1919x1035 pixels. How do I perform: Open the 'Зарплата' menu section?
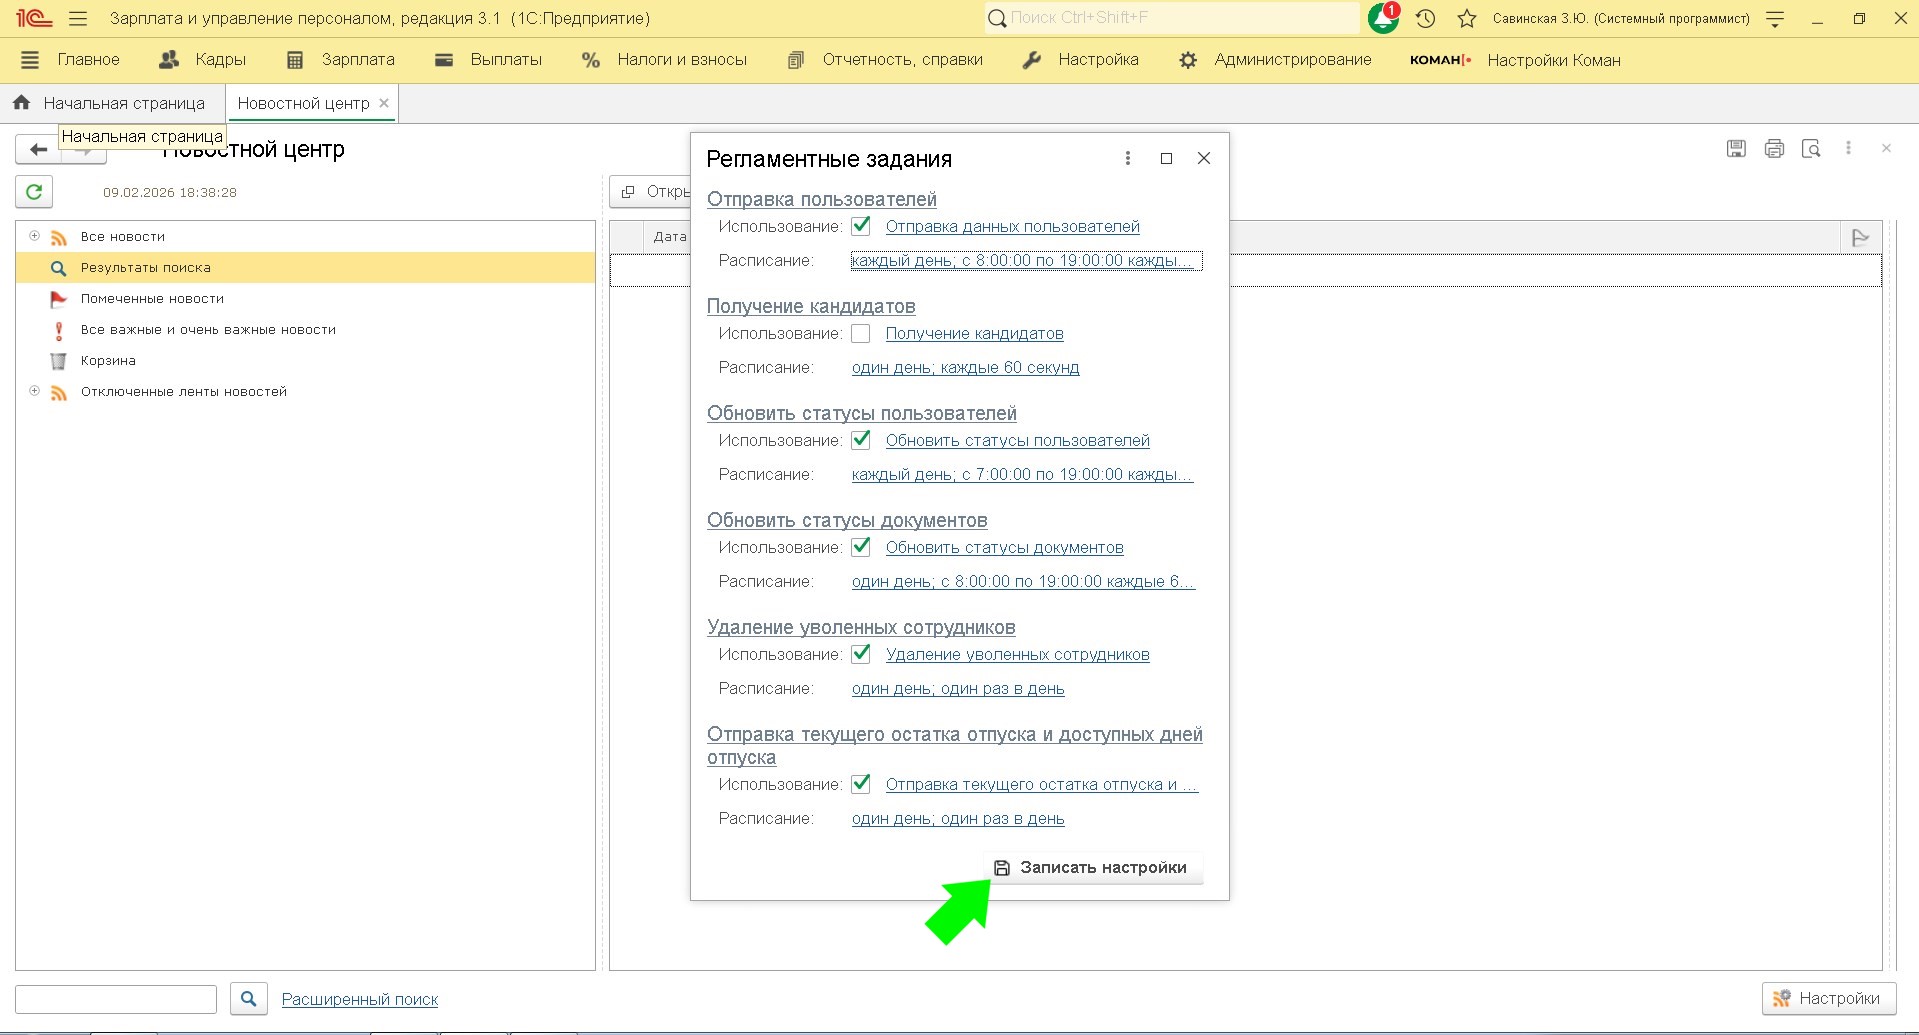click(x=341, y=60)
